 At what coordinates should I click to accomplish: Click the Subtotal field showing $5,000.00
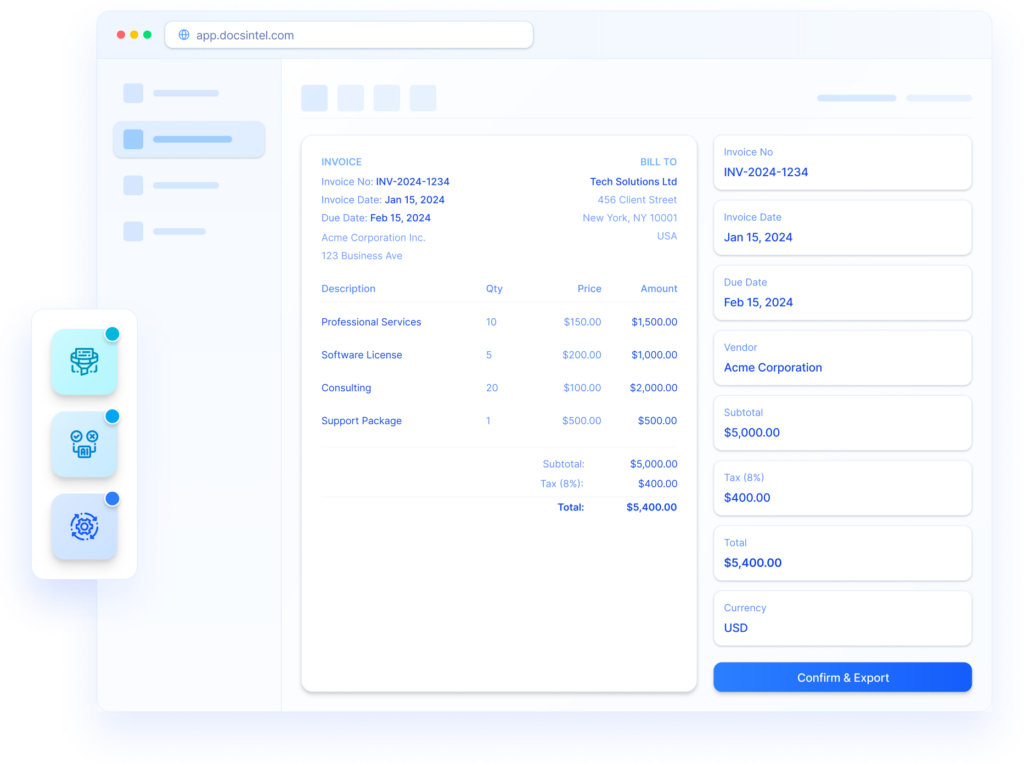coord(842,423)
